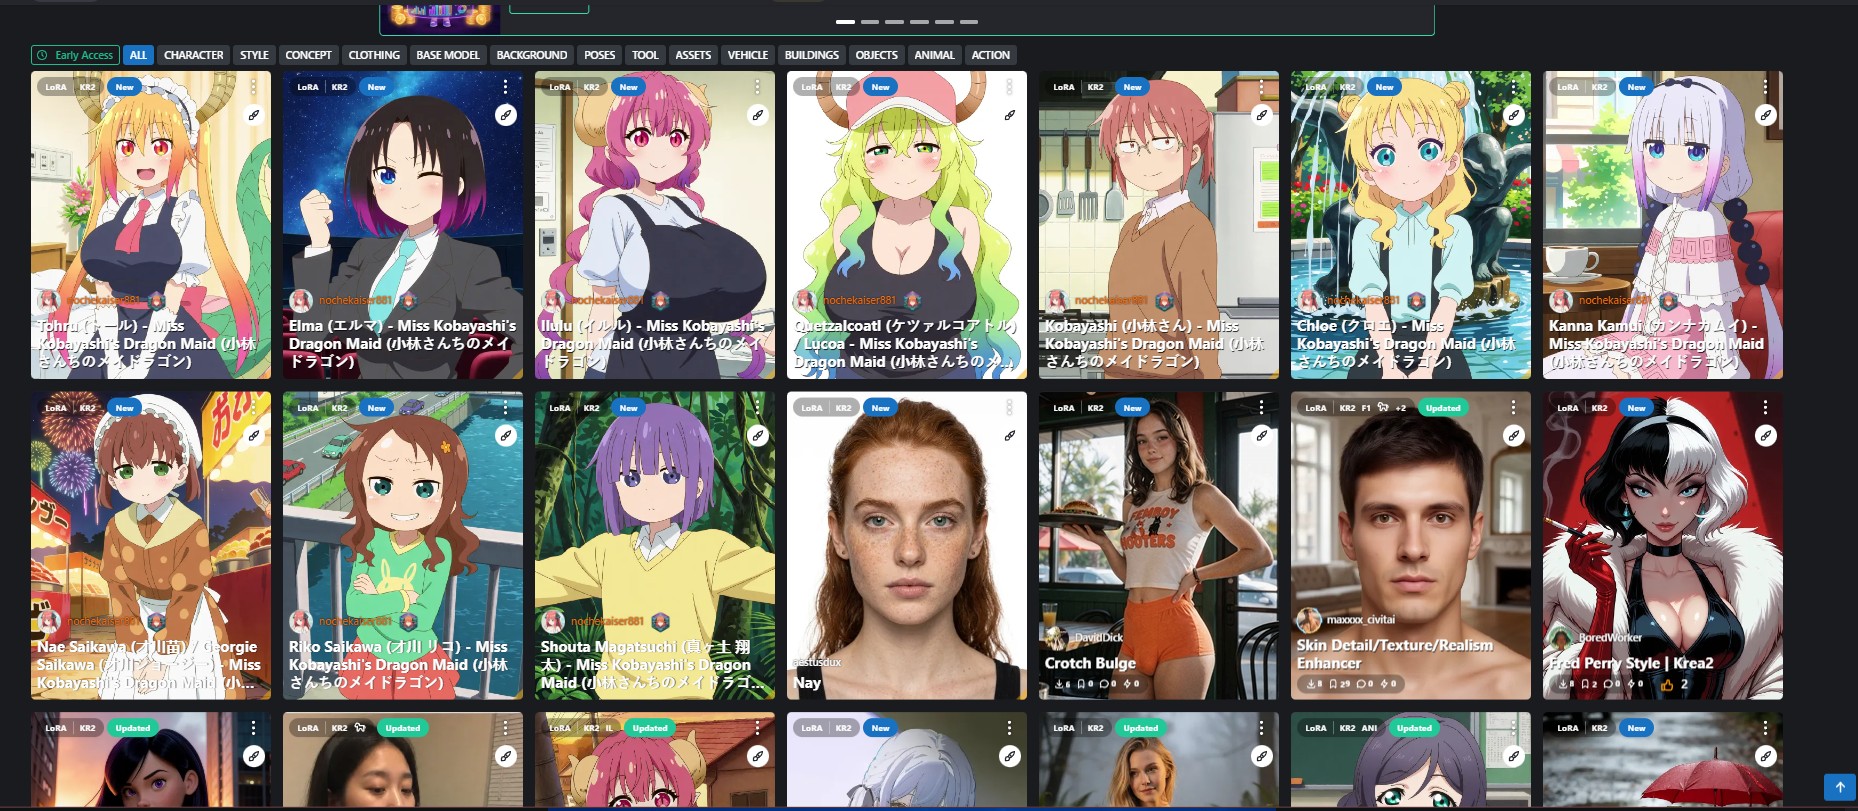Switch to the VEHICLE category

click(748, 55)
